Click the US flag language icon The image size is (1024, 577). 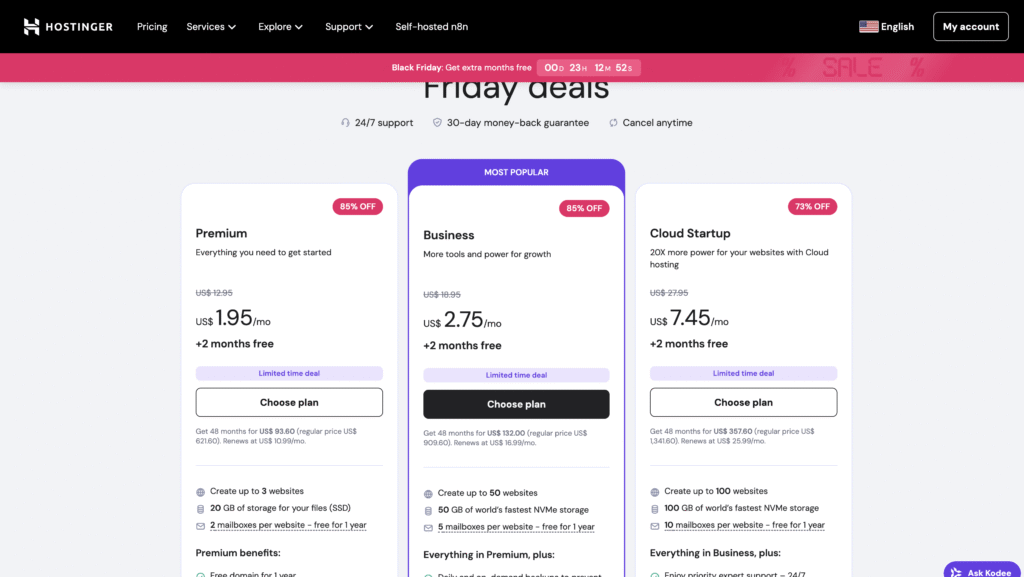[x=868, y=27]
